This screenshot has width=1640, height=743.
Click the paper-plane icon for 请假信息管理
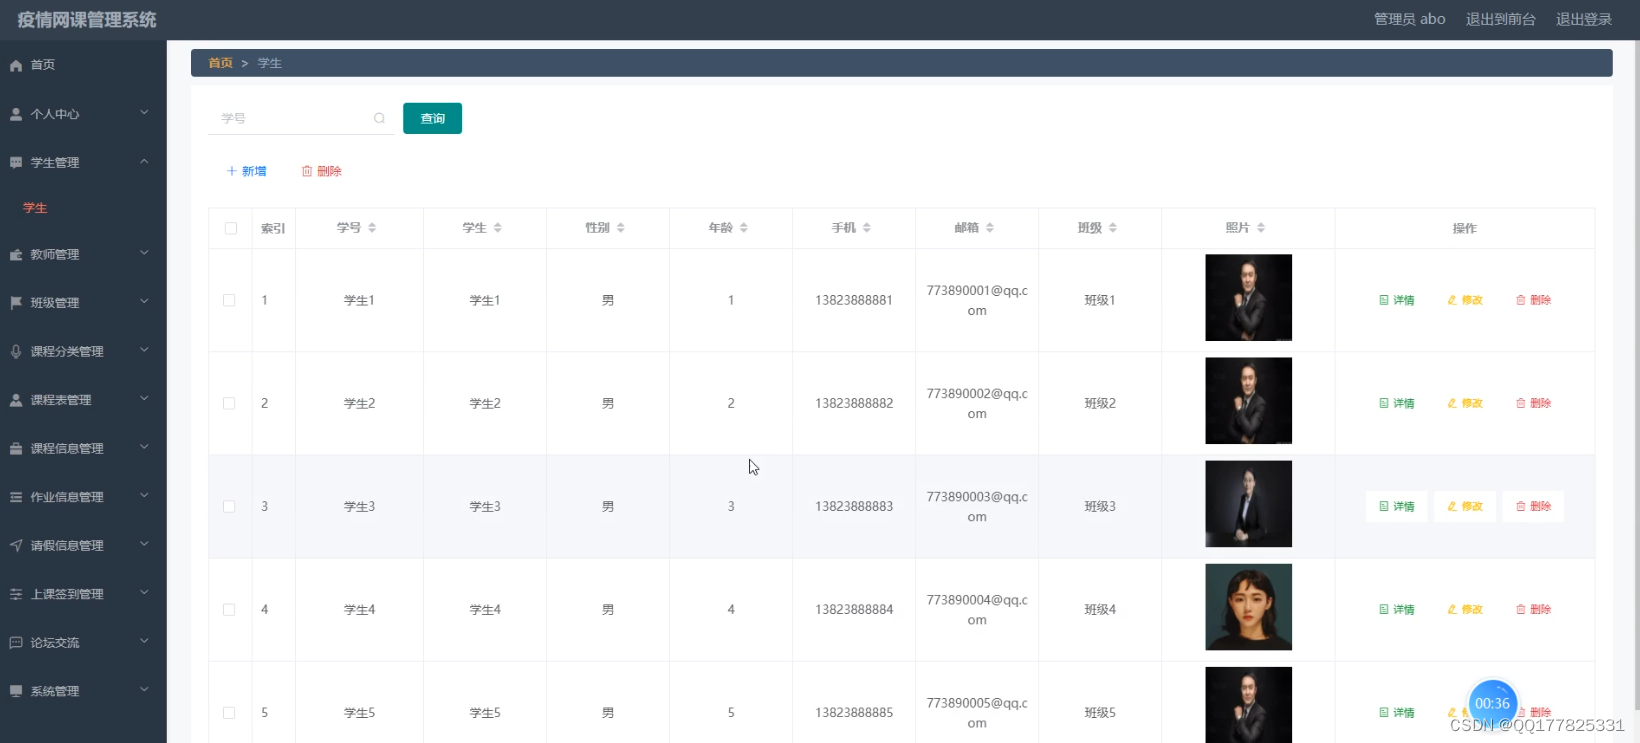point(16,545)
